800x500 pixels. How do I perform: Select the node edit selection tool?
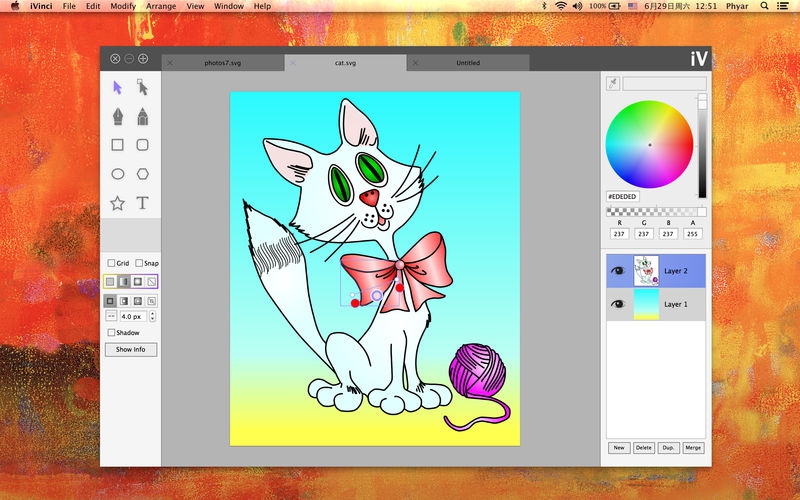pos(143,88)
